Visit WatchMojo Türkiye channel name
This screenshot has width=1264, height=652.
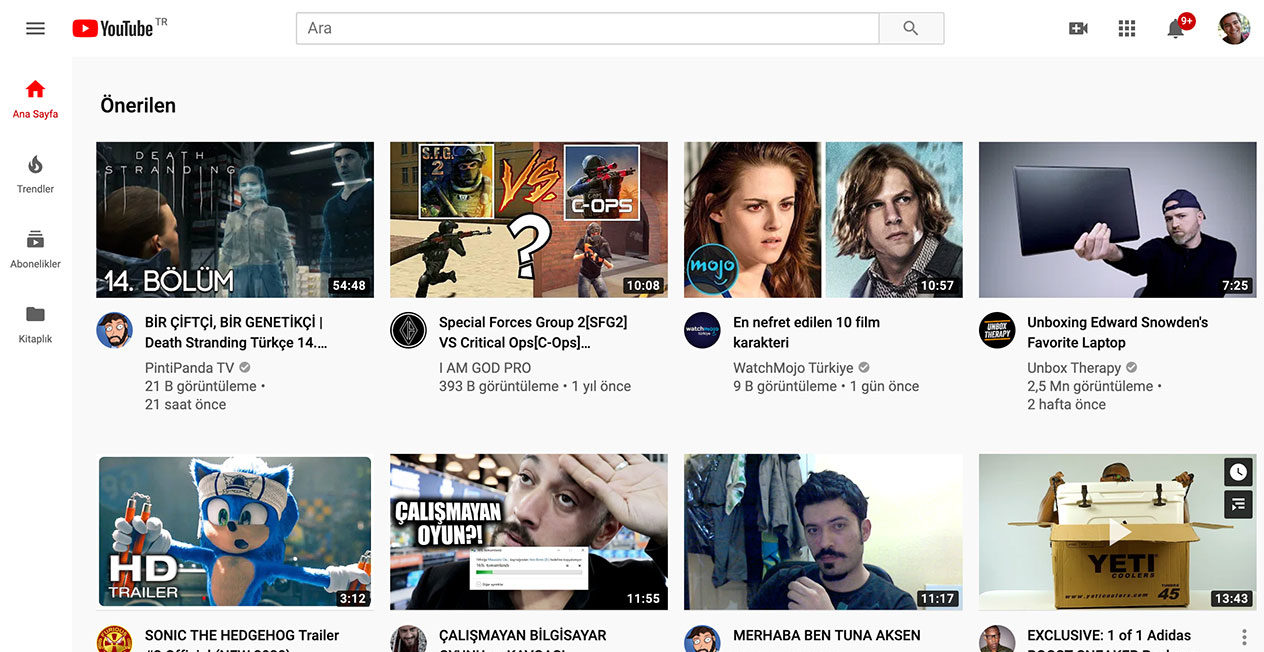coord(793,367)
